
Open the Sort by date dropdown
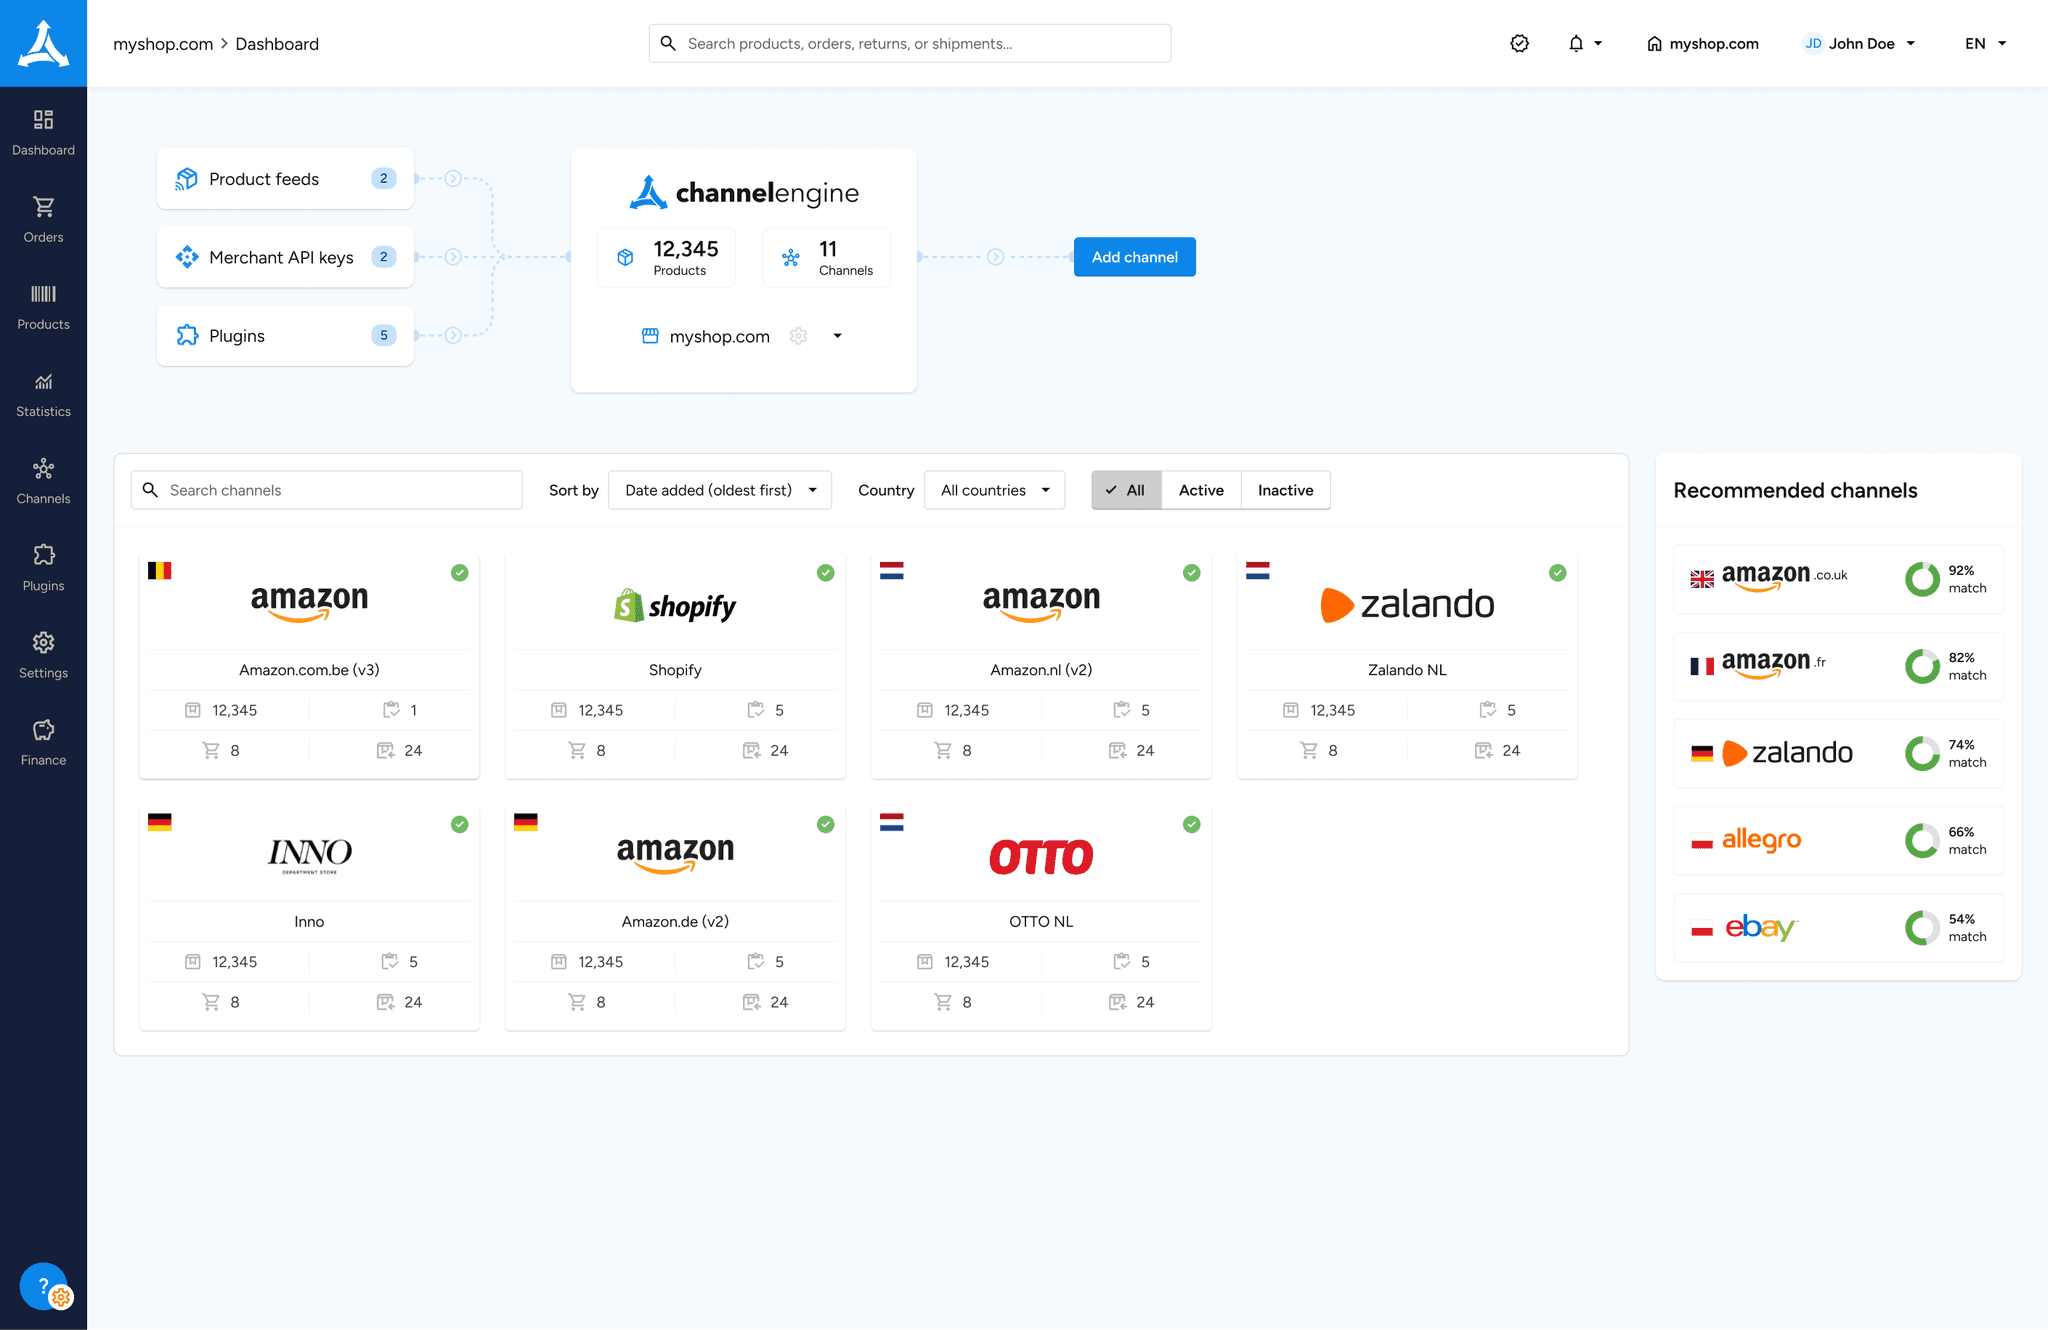720,490
